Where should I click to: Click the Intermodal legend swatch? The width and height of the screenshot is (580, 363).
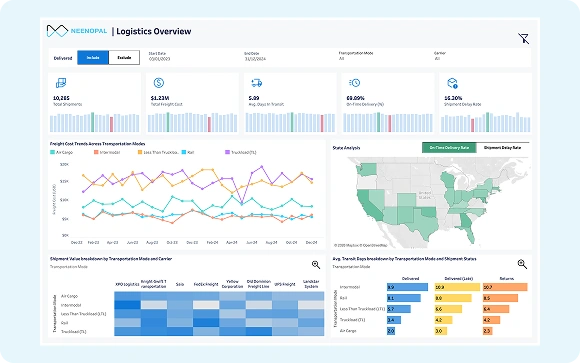point(96,152)
